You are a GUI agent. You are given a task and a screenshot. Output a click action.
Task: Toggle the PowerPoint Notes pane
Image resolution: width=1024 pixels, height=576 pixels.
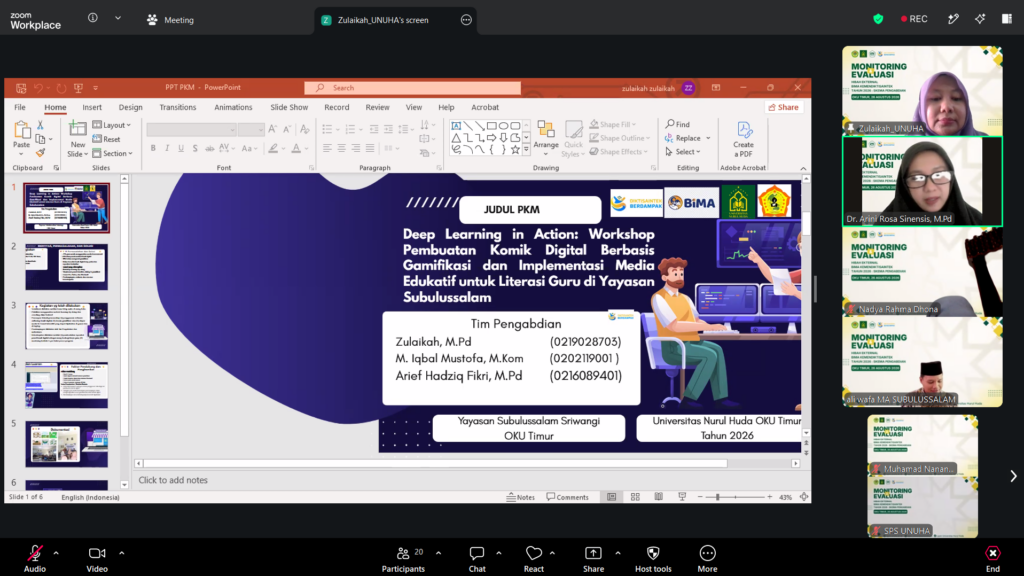520,497
